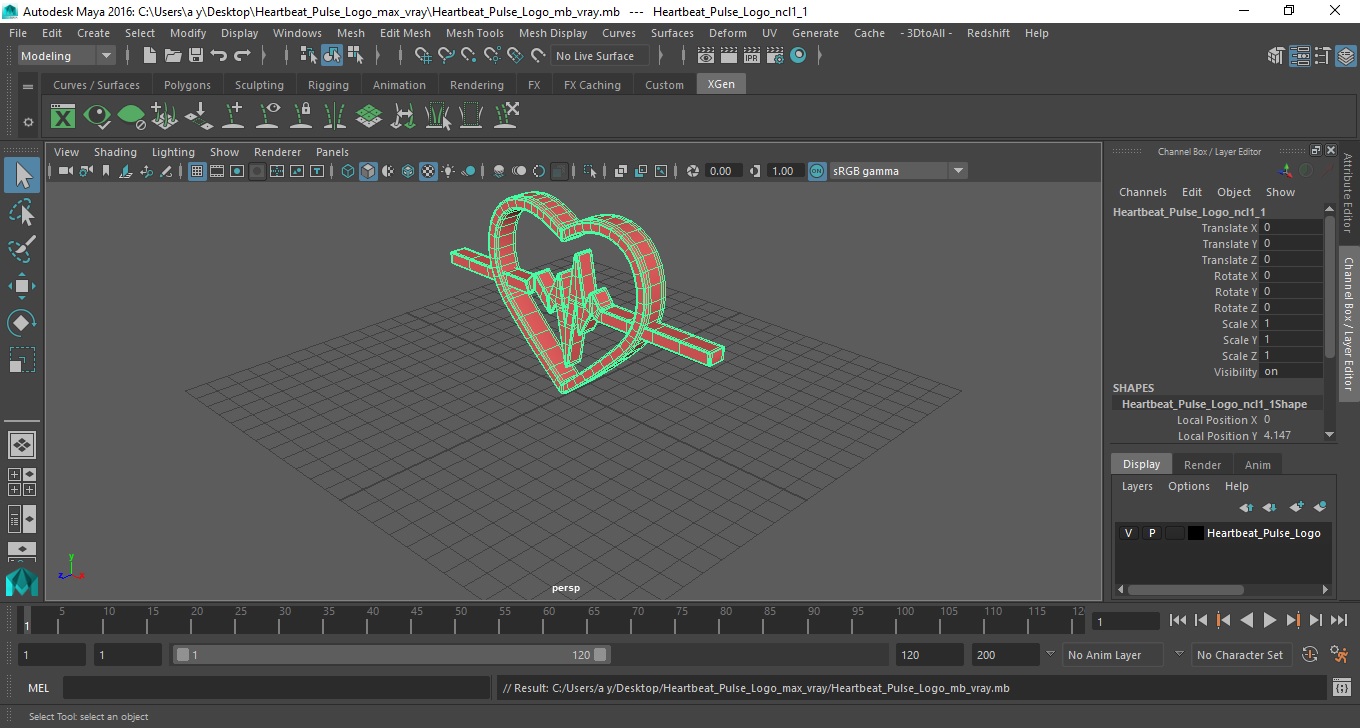Enable snap to points magnet
The width and height of the screenshot is (1360, 728).
[468, 56]
